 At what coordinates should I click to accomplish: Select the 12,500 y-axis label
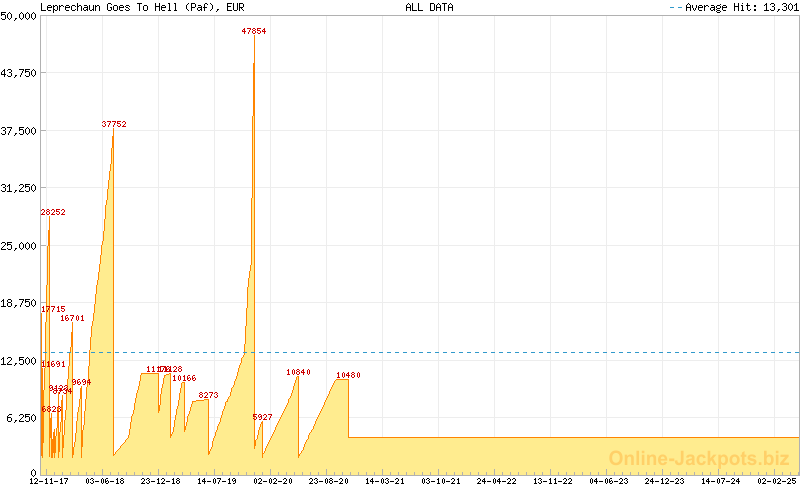click(x=20, y=360)
